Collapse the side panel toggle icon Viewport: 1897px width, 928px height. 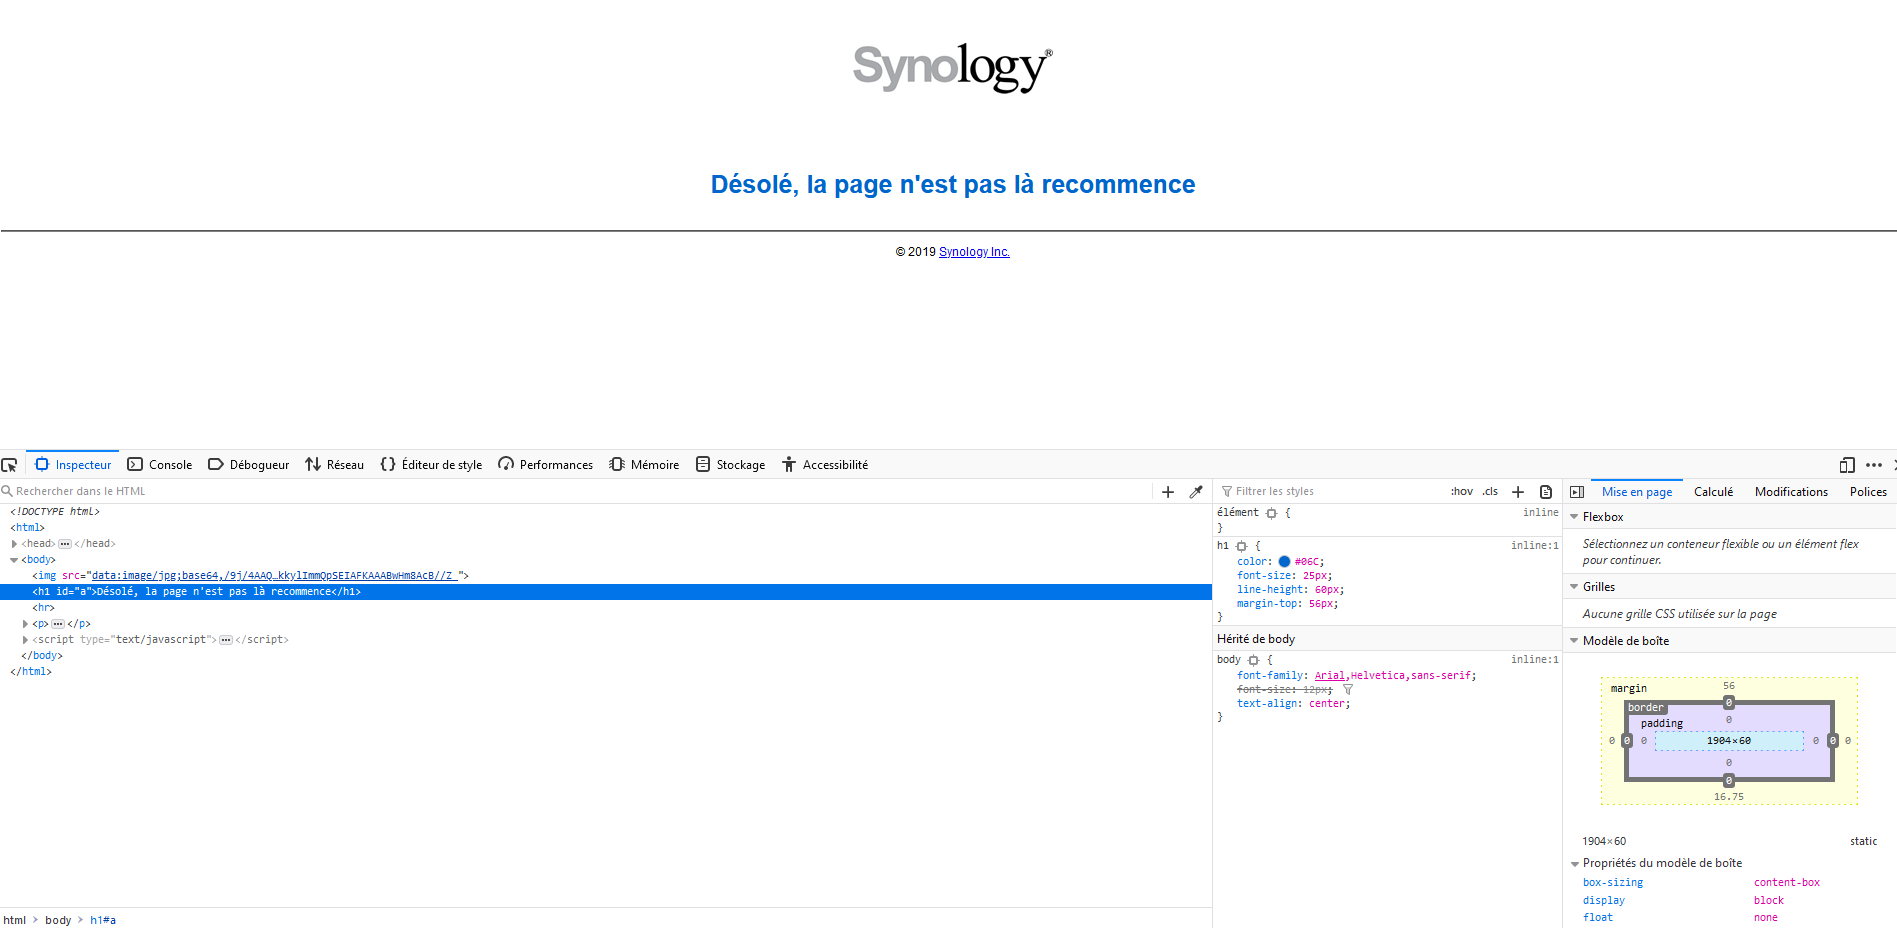coord(1577,492)
